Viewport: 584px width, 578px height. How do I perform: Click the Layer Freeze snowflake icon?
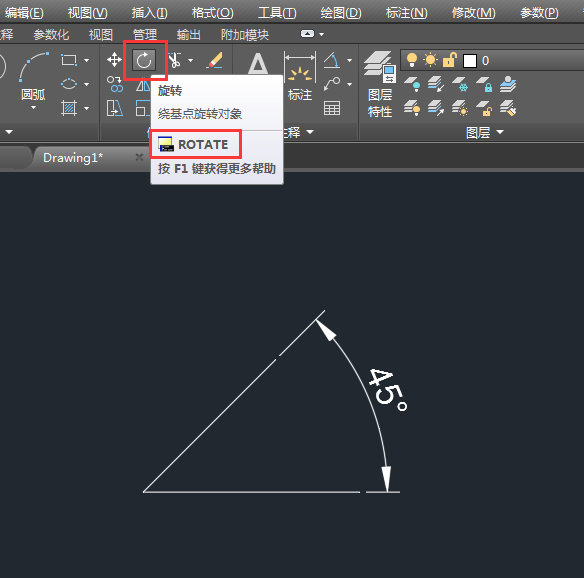pos(459,84)
